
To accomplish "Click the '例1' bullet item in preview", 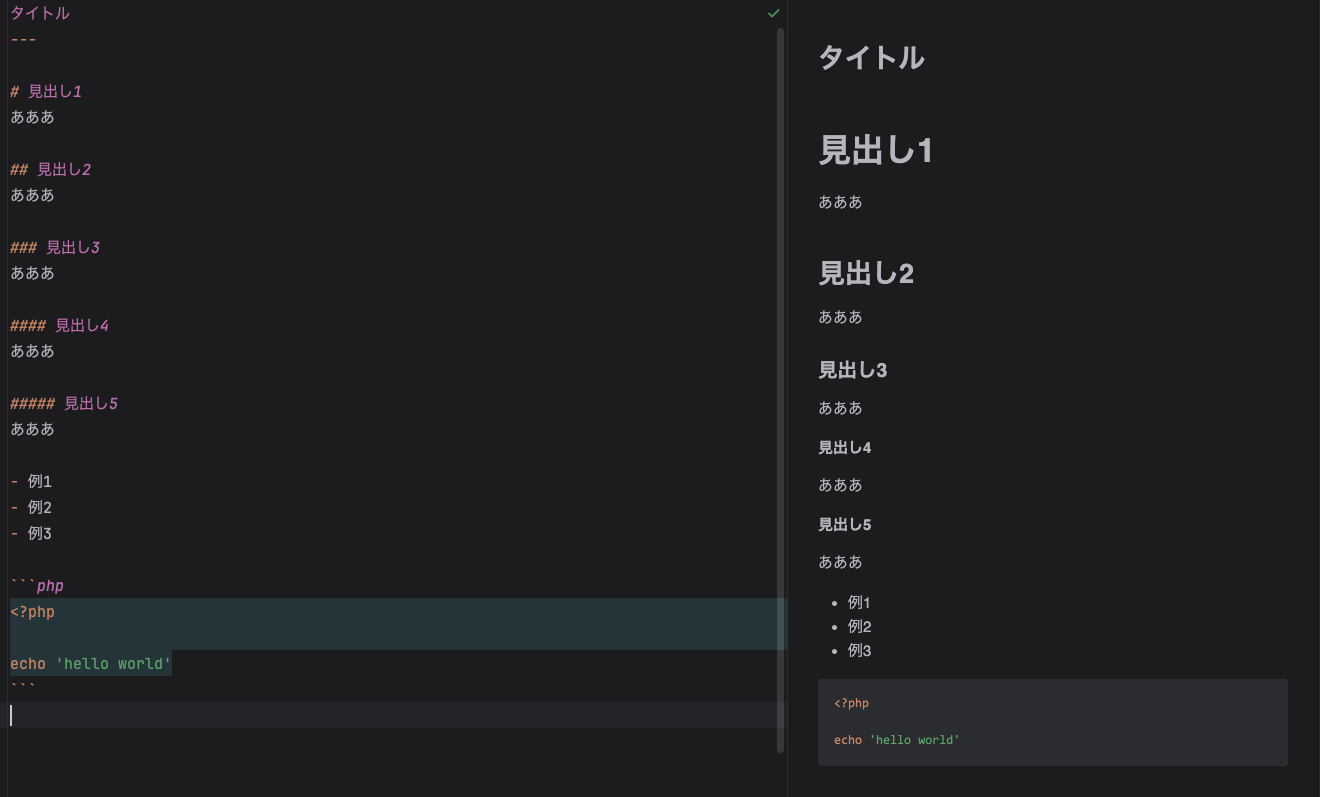I will pos(860,603).
